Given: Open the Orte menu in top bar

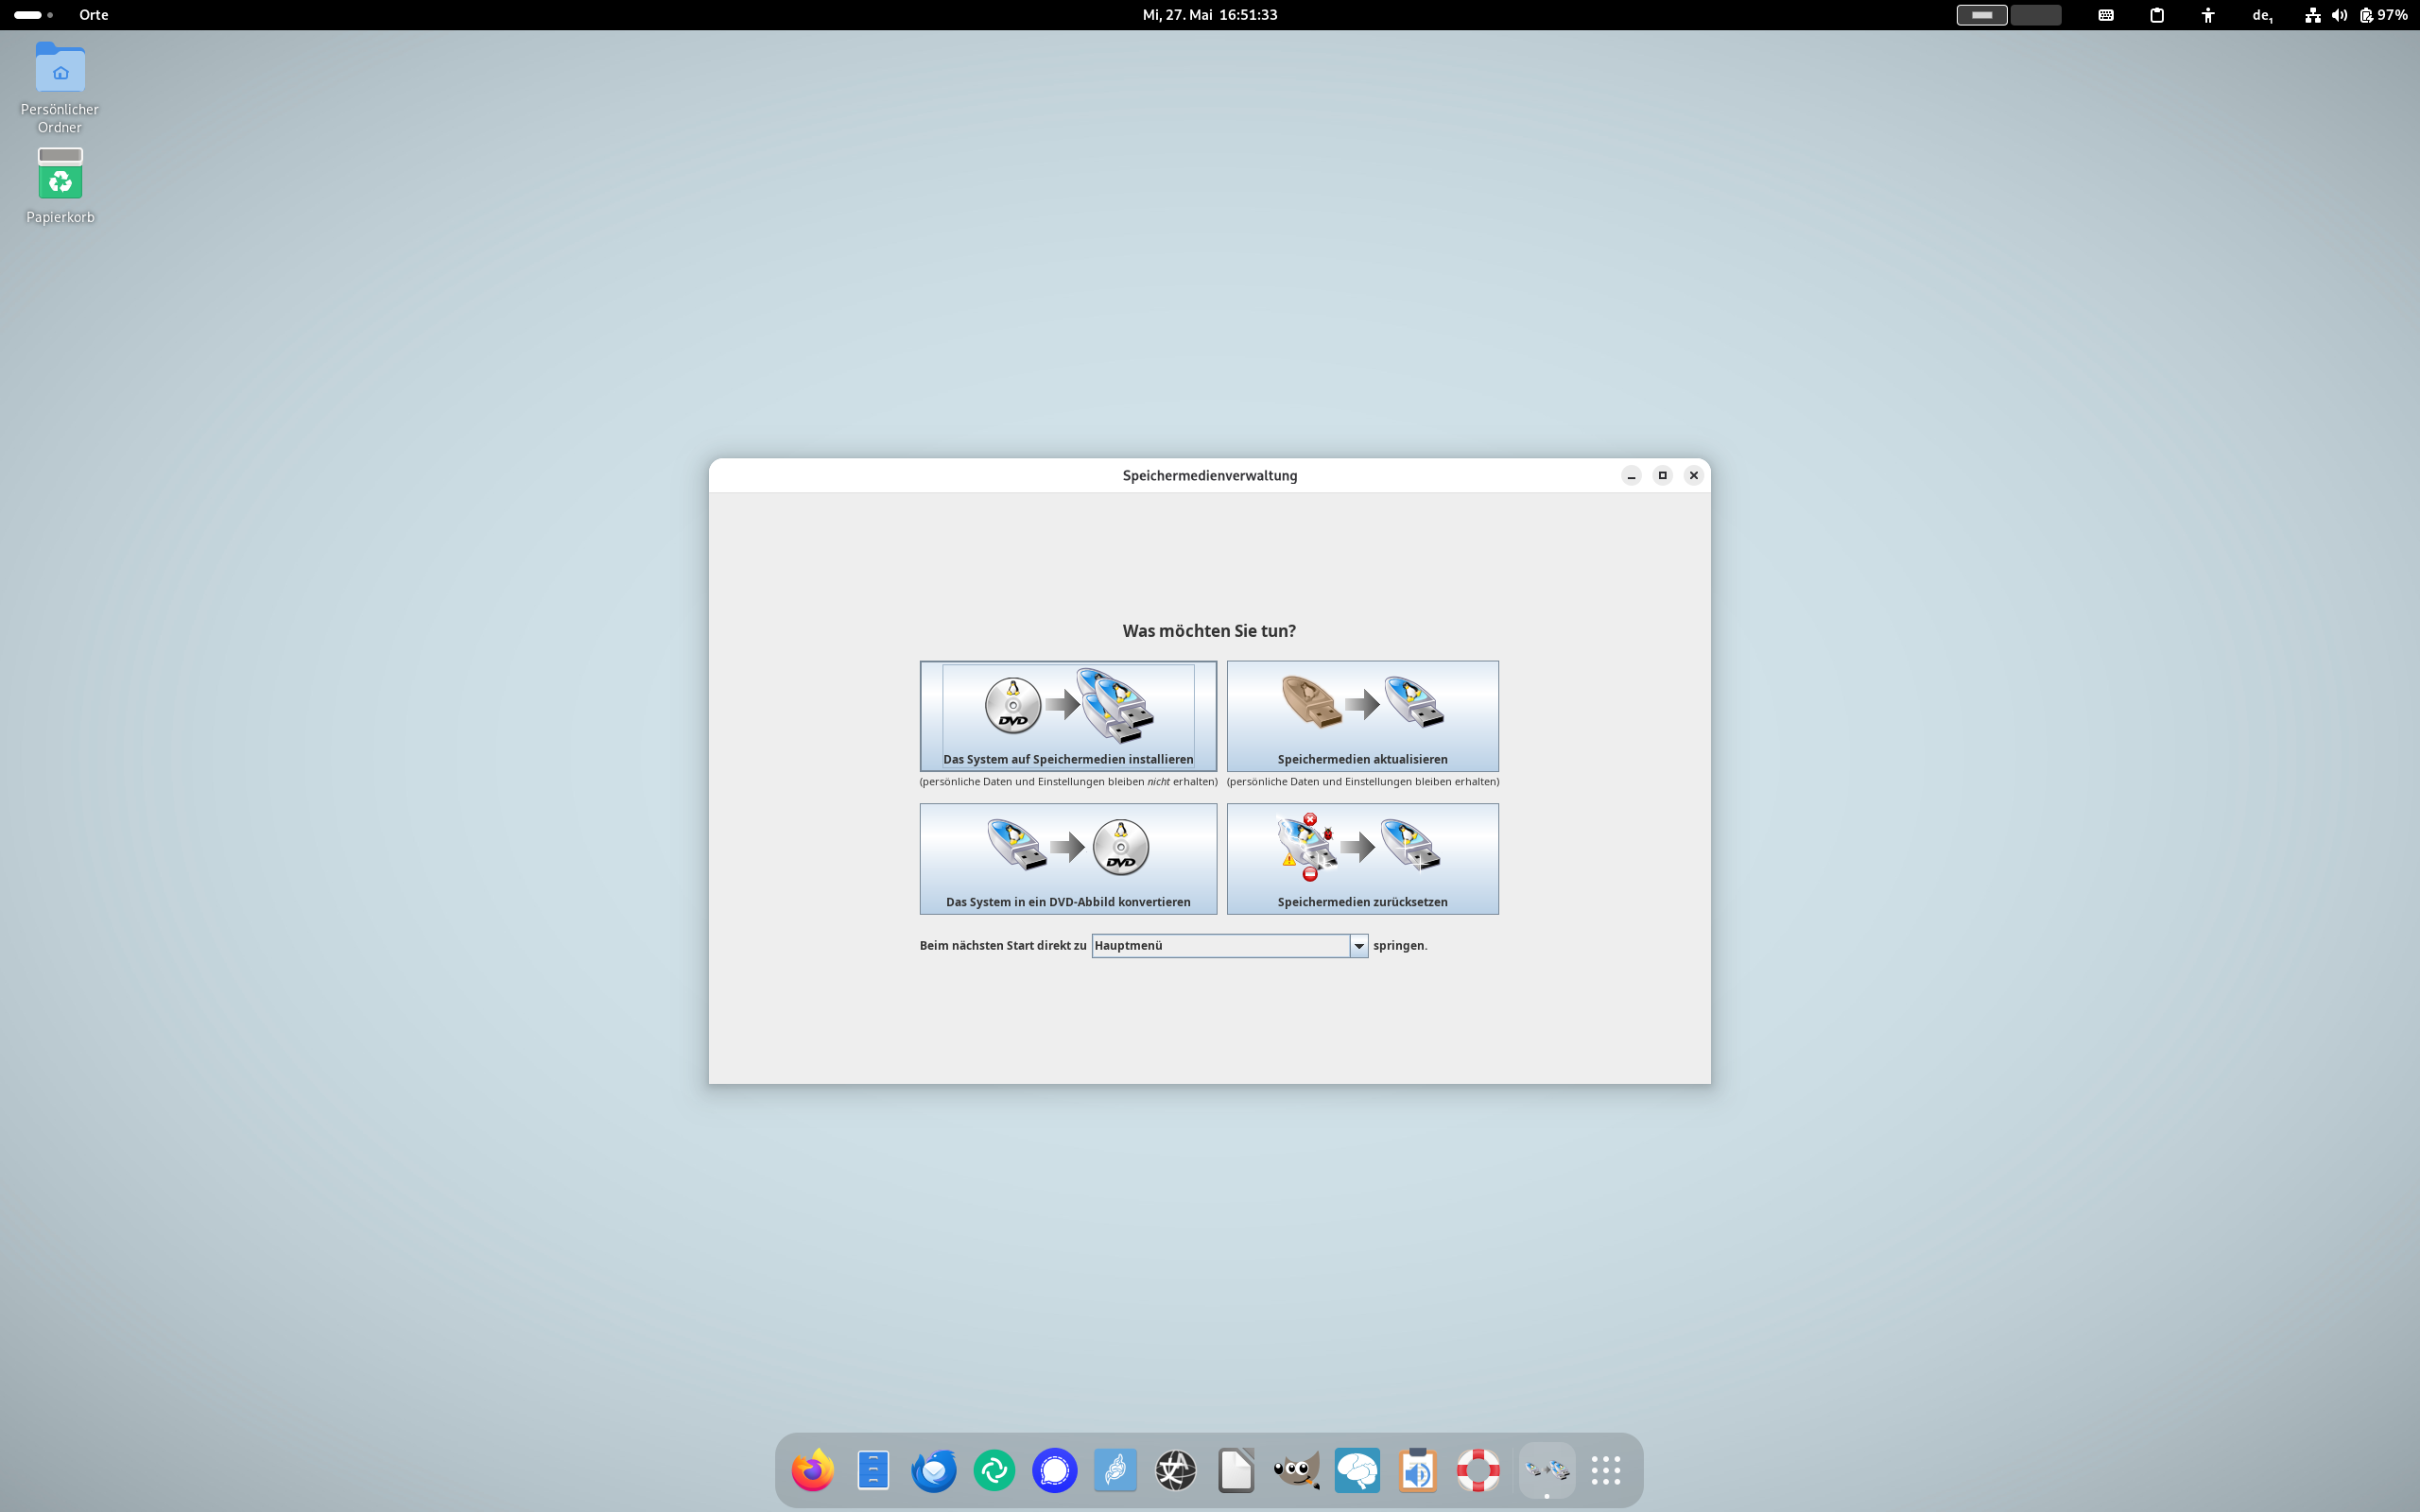Looking at the screenshot, I should point(93,15).
